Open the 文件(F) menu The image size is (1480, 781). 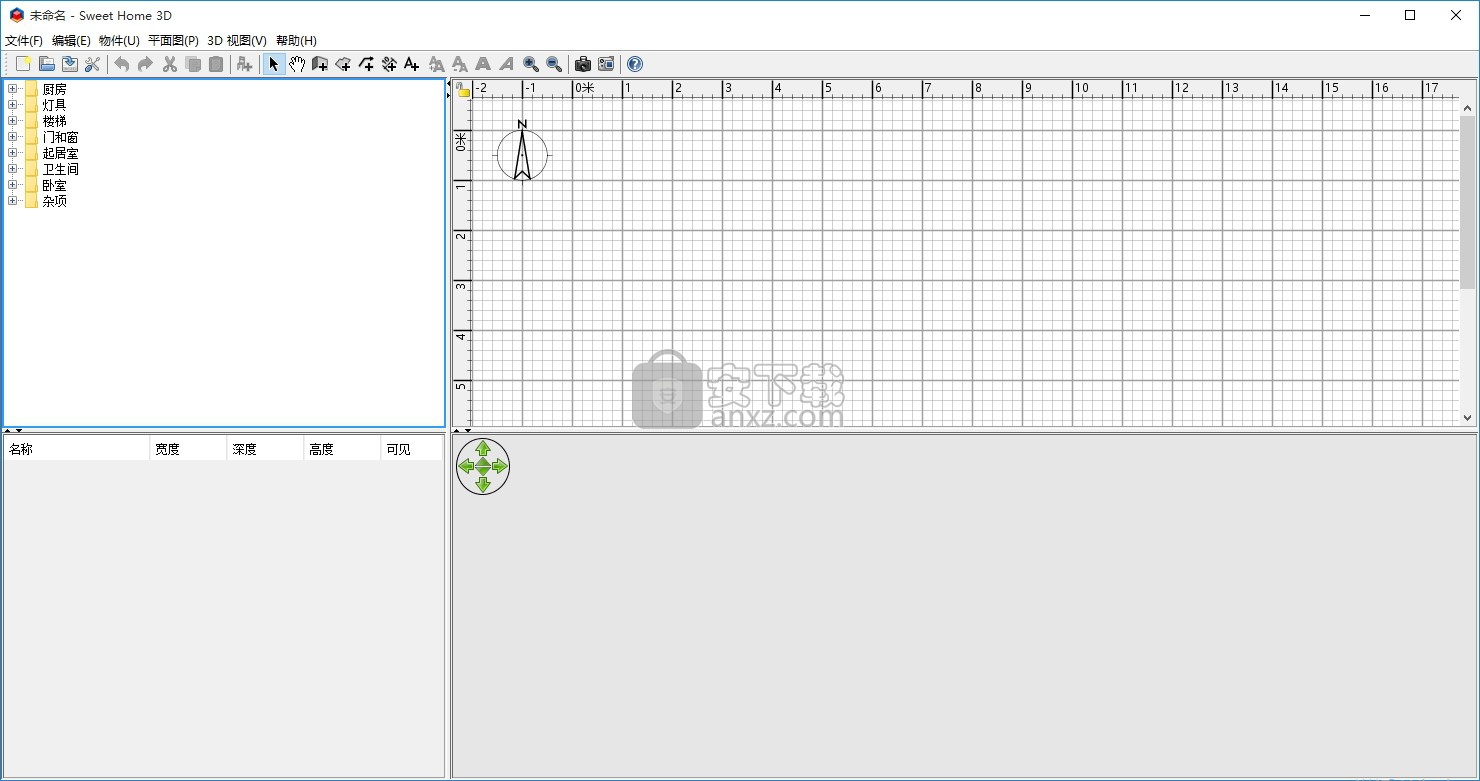click(24, 41)
